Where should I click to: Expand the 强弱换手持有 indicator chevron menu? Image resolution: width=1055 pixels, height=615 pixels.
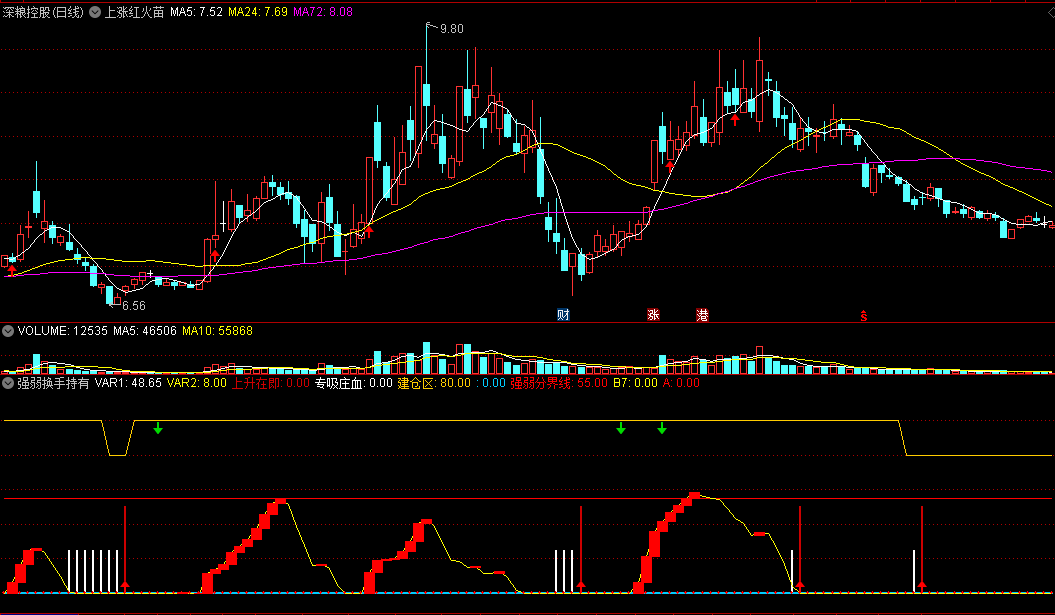click(8, 384)
